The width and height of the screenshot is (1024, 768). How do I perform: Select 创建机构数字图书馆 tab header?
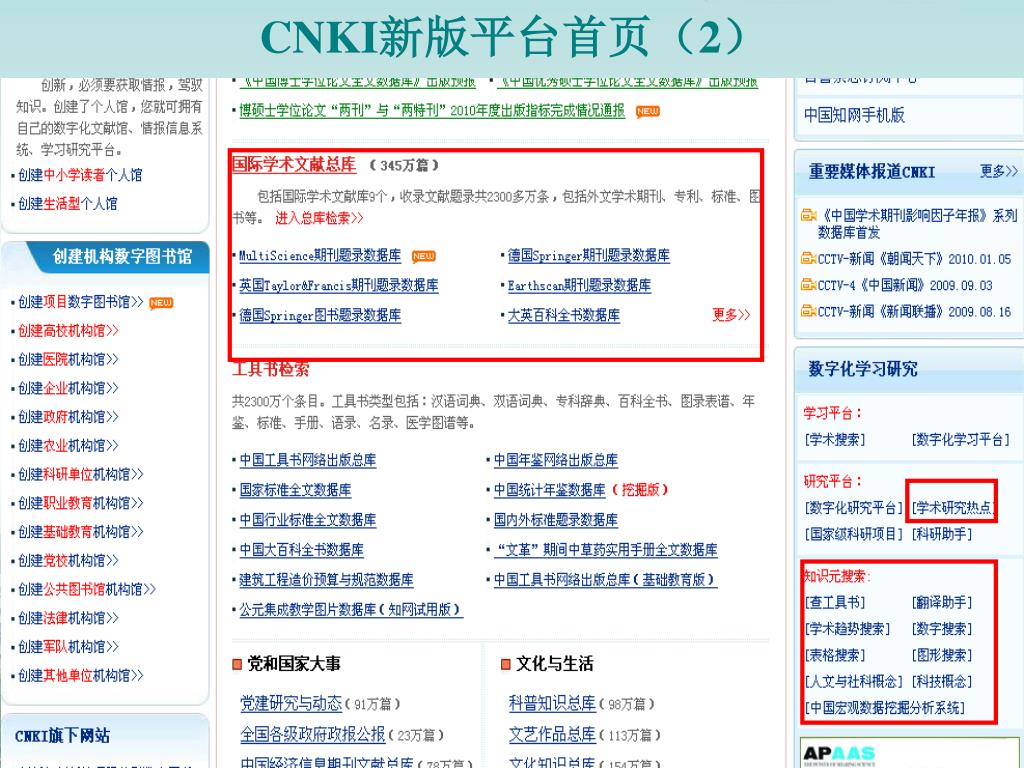[x=123, y=257]
